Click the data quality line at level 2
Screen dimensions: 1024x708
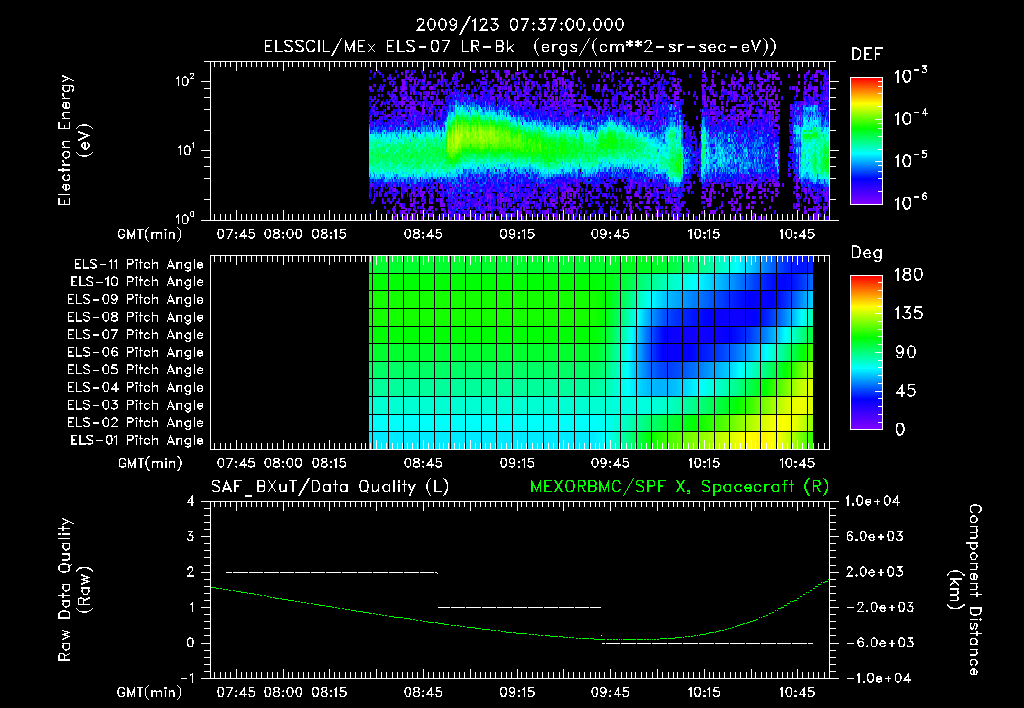(332, 572)
